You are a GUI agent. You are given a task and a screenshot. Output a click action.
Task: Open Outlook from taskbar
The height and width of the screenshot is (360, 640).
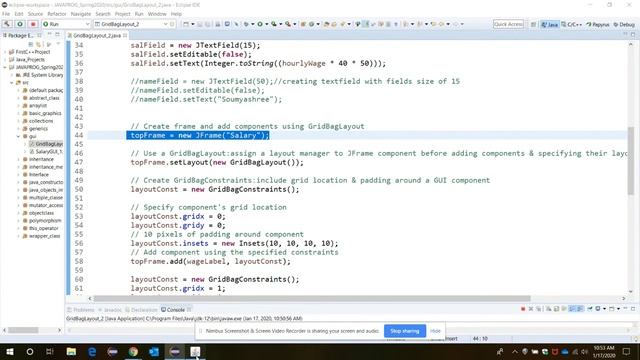(154, 351)
